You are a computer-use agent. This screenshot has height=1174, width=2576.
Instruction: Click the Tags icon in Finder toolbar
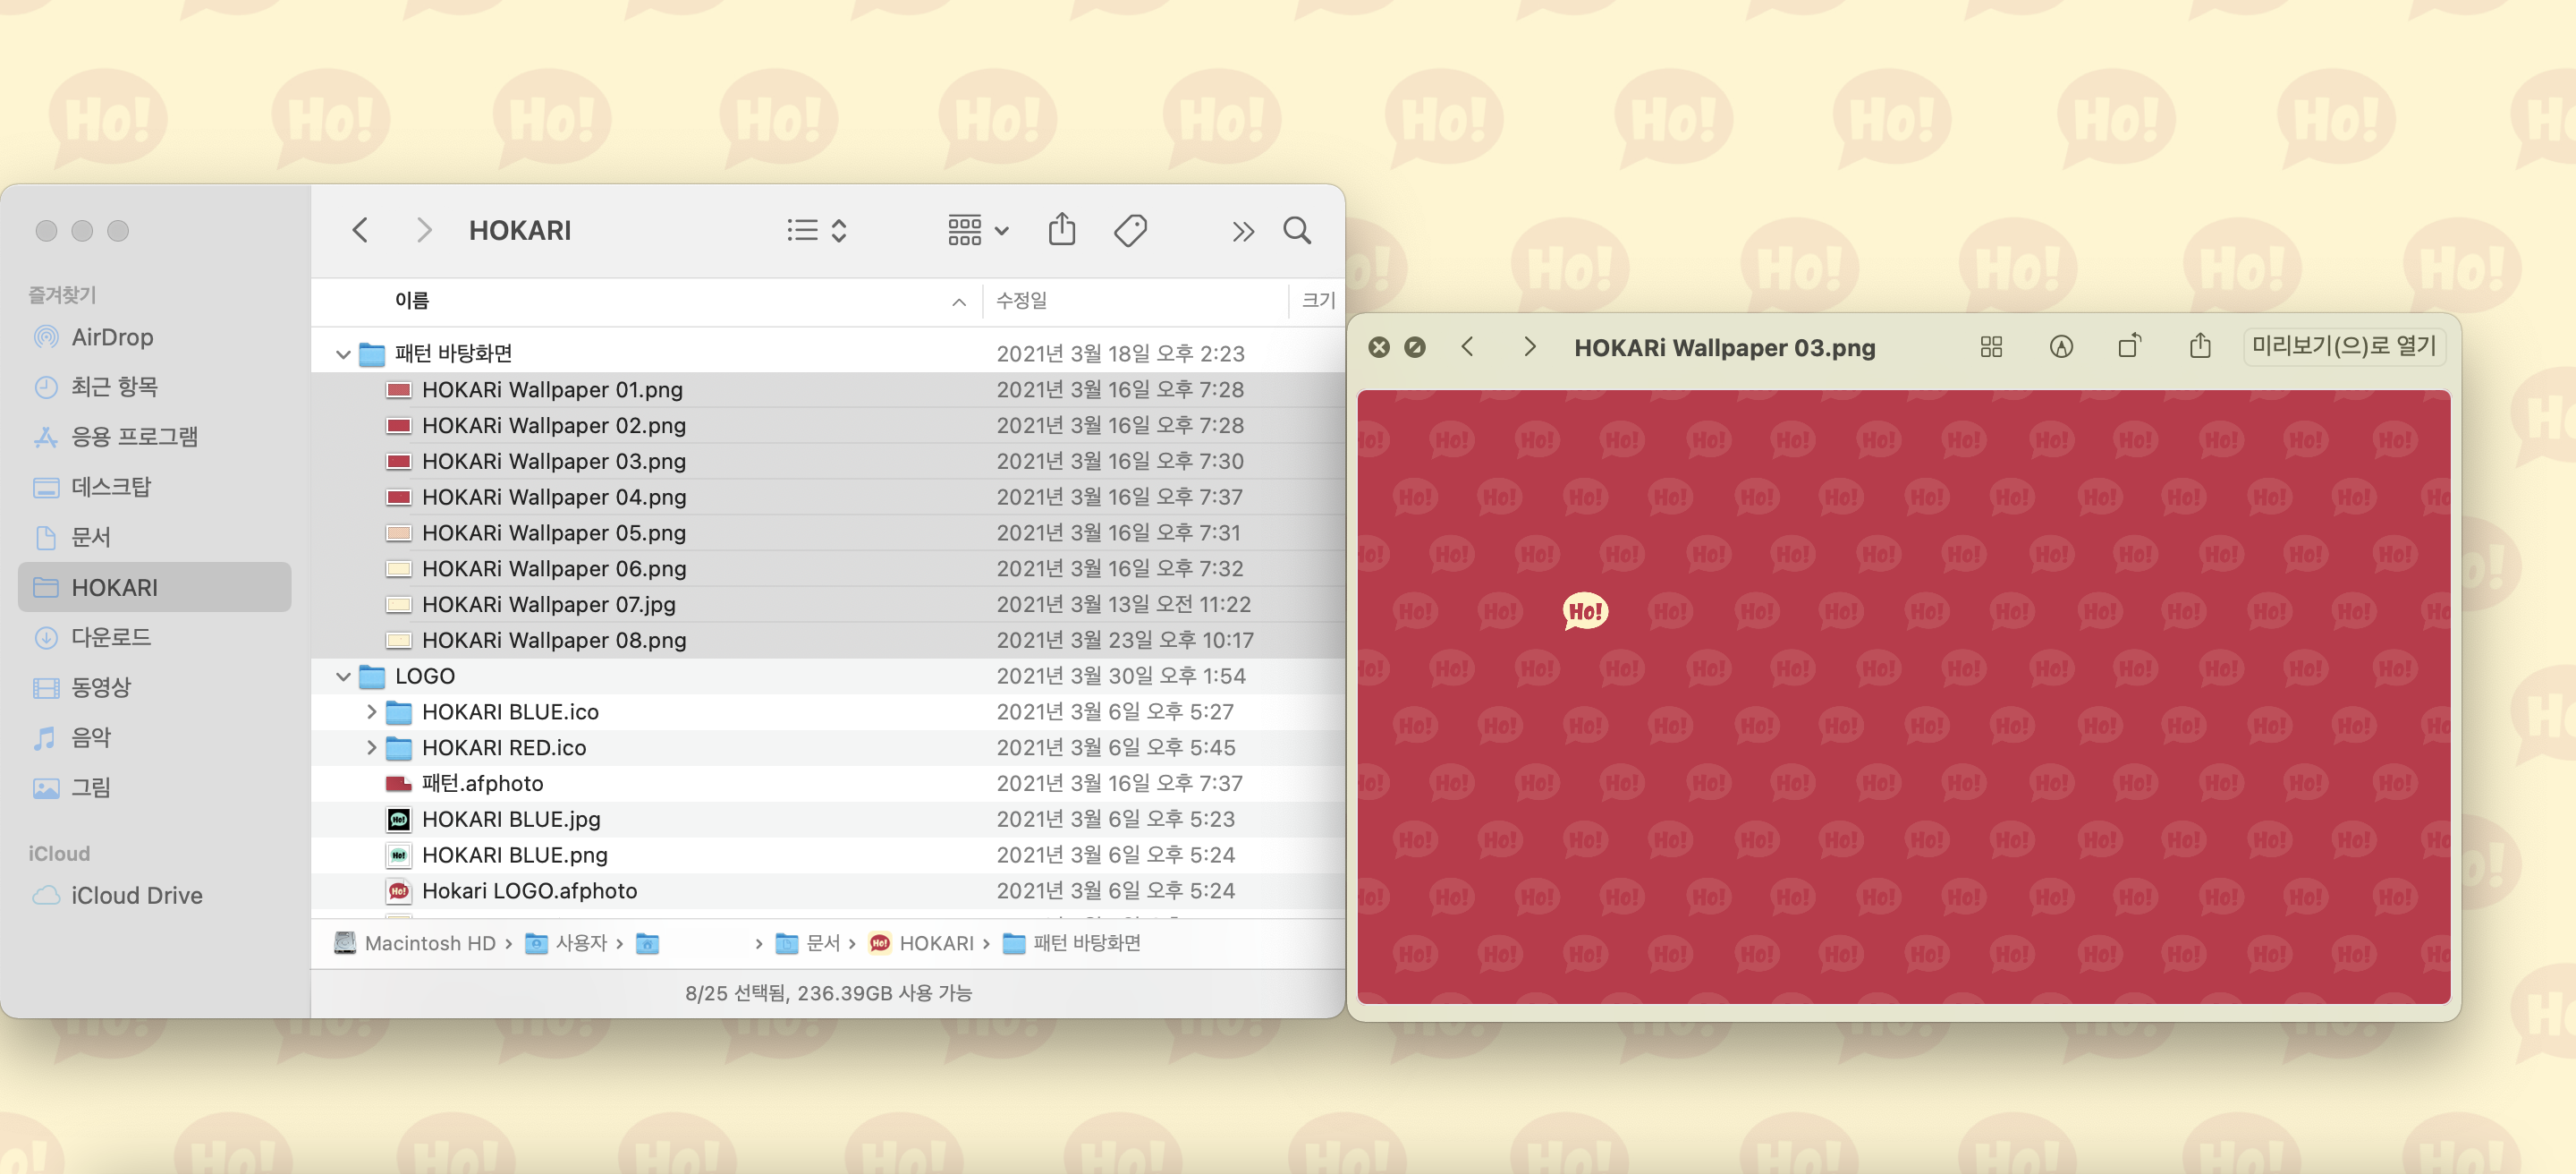[x=1130, y=231]
